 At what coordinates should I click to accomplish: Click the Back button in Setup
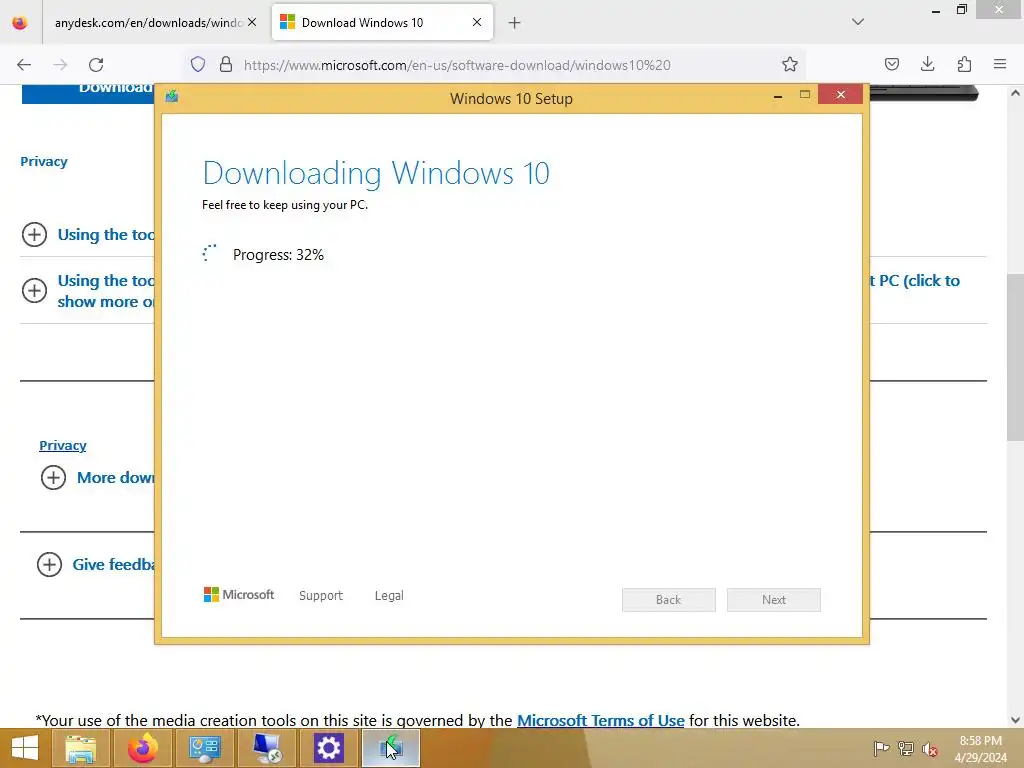tap(669, 600)
